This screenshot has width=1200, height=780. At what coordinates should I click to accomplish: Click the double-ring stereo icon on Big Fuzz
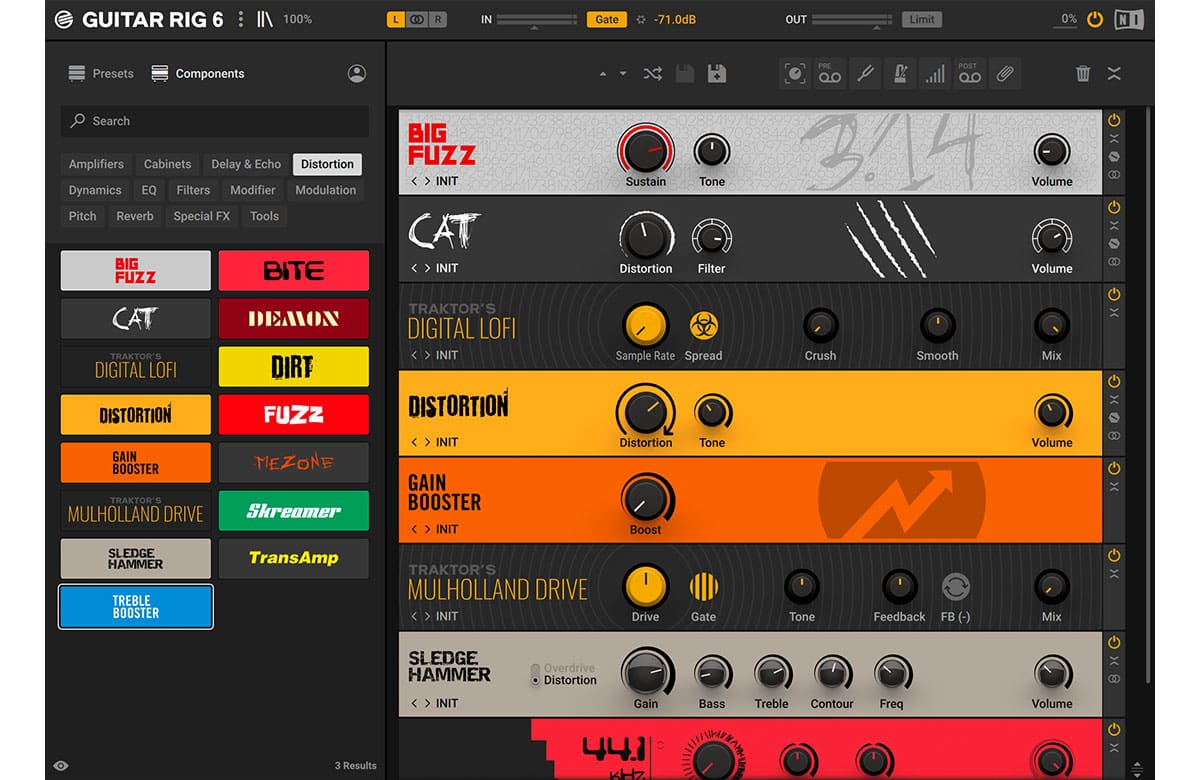pos(1114,175)
